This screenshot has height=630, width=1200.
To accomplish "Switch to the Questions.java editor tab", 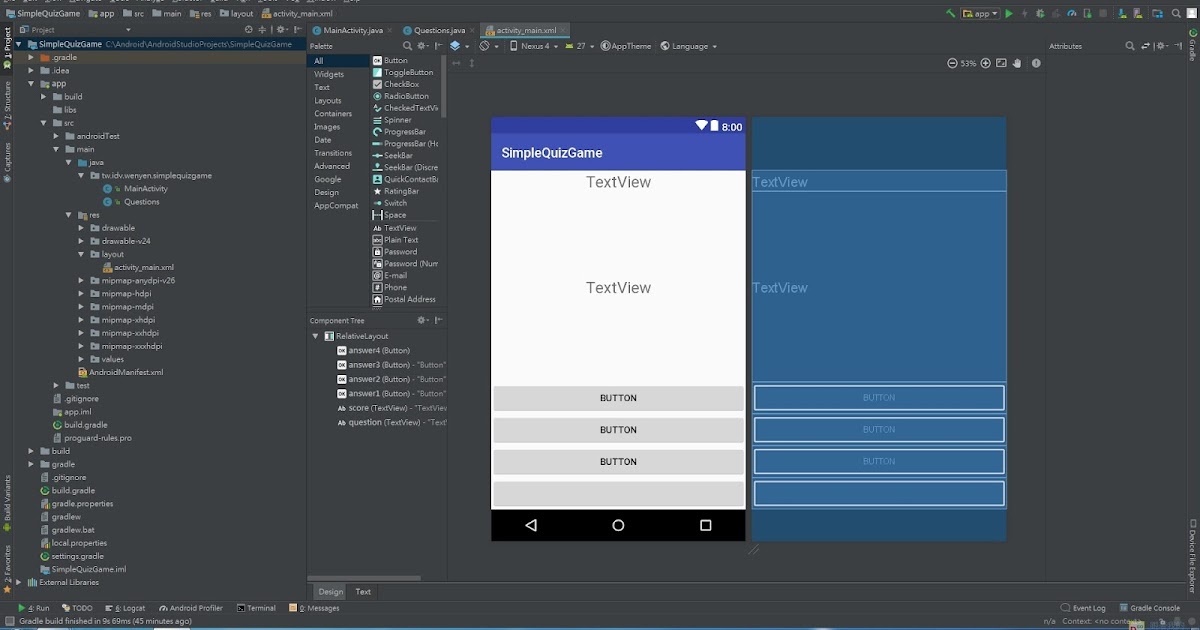I will pyautogui.click(x=436, y=30).
